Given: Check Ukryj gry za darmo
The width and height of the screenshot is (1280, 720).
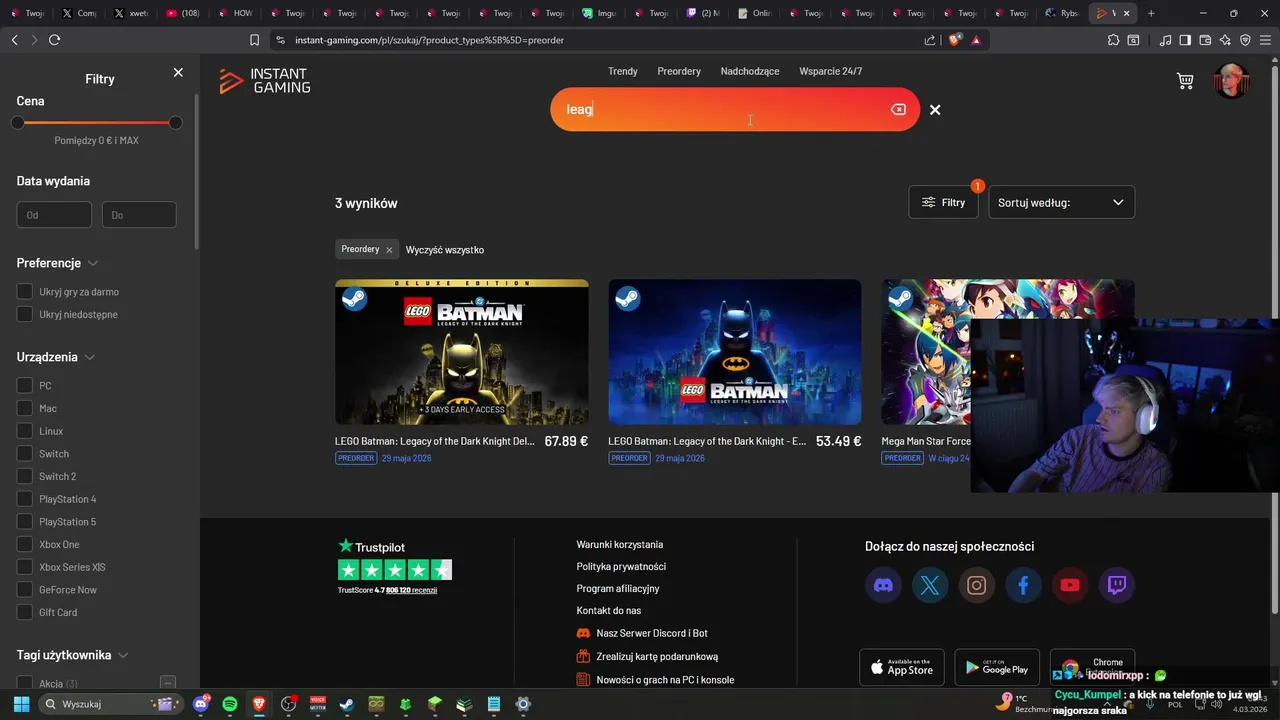Looking at the screenshot, I should point(25,292).
